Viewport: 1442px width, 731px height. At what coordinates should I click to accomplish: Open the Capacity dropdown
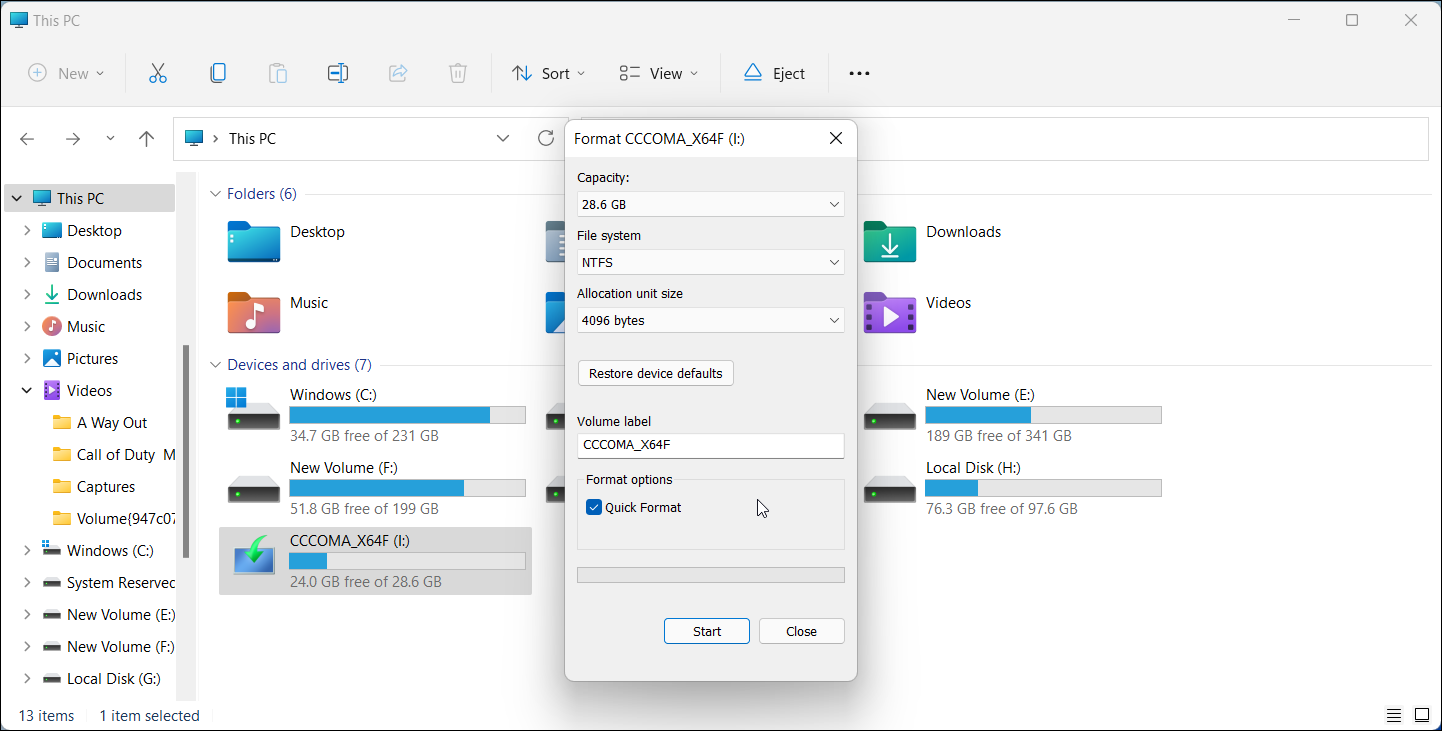pos(710,204)
